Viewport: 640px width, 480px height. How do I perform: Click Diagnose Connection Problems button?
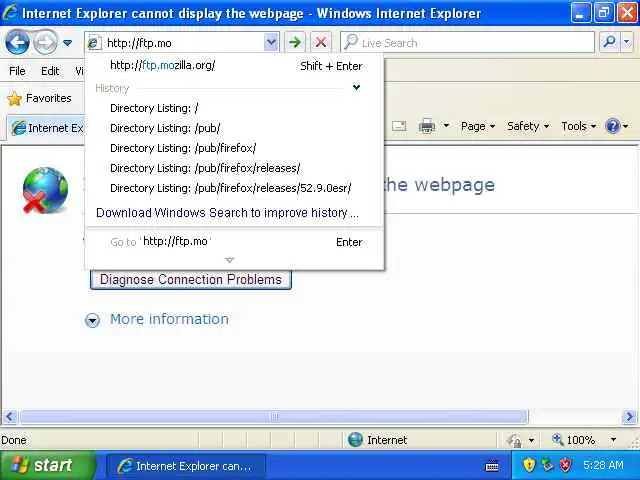pyautogui.click(x=191, y=280)
